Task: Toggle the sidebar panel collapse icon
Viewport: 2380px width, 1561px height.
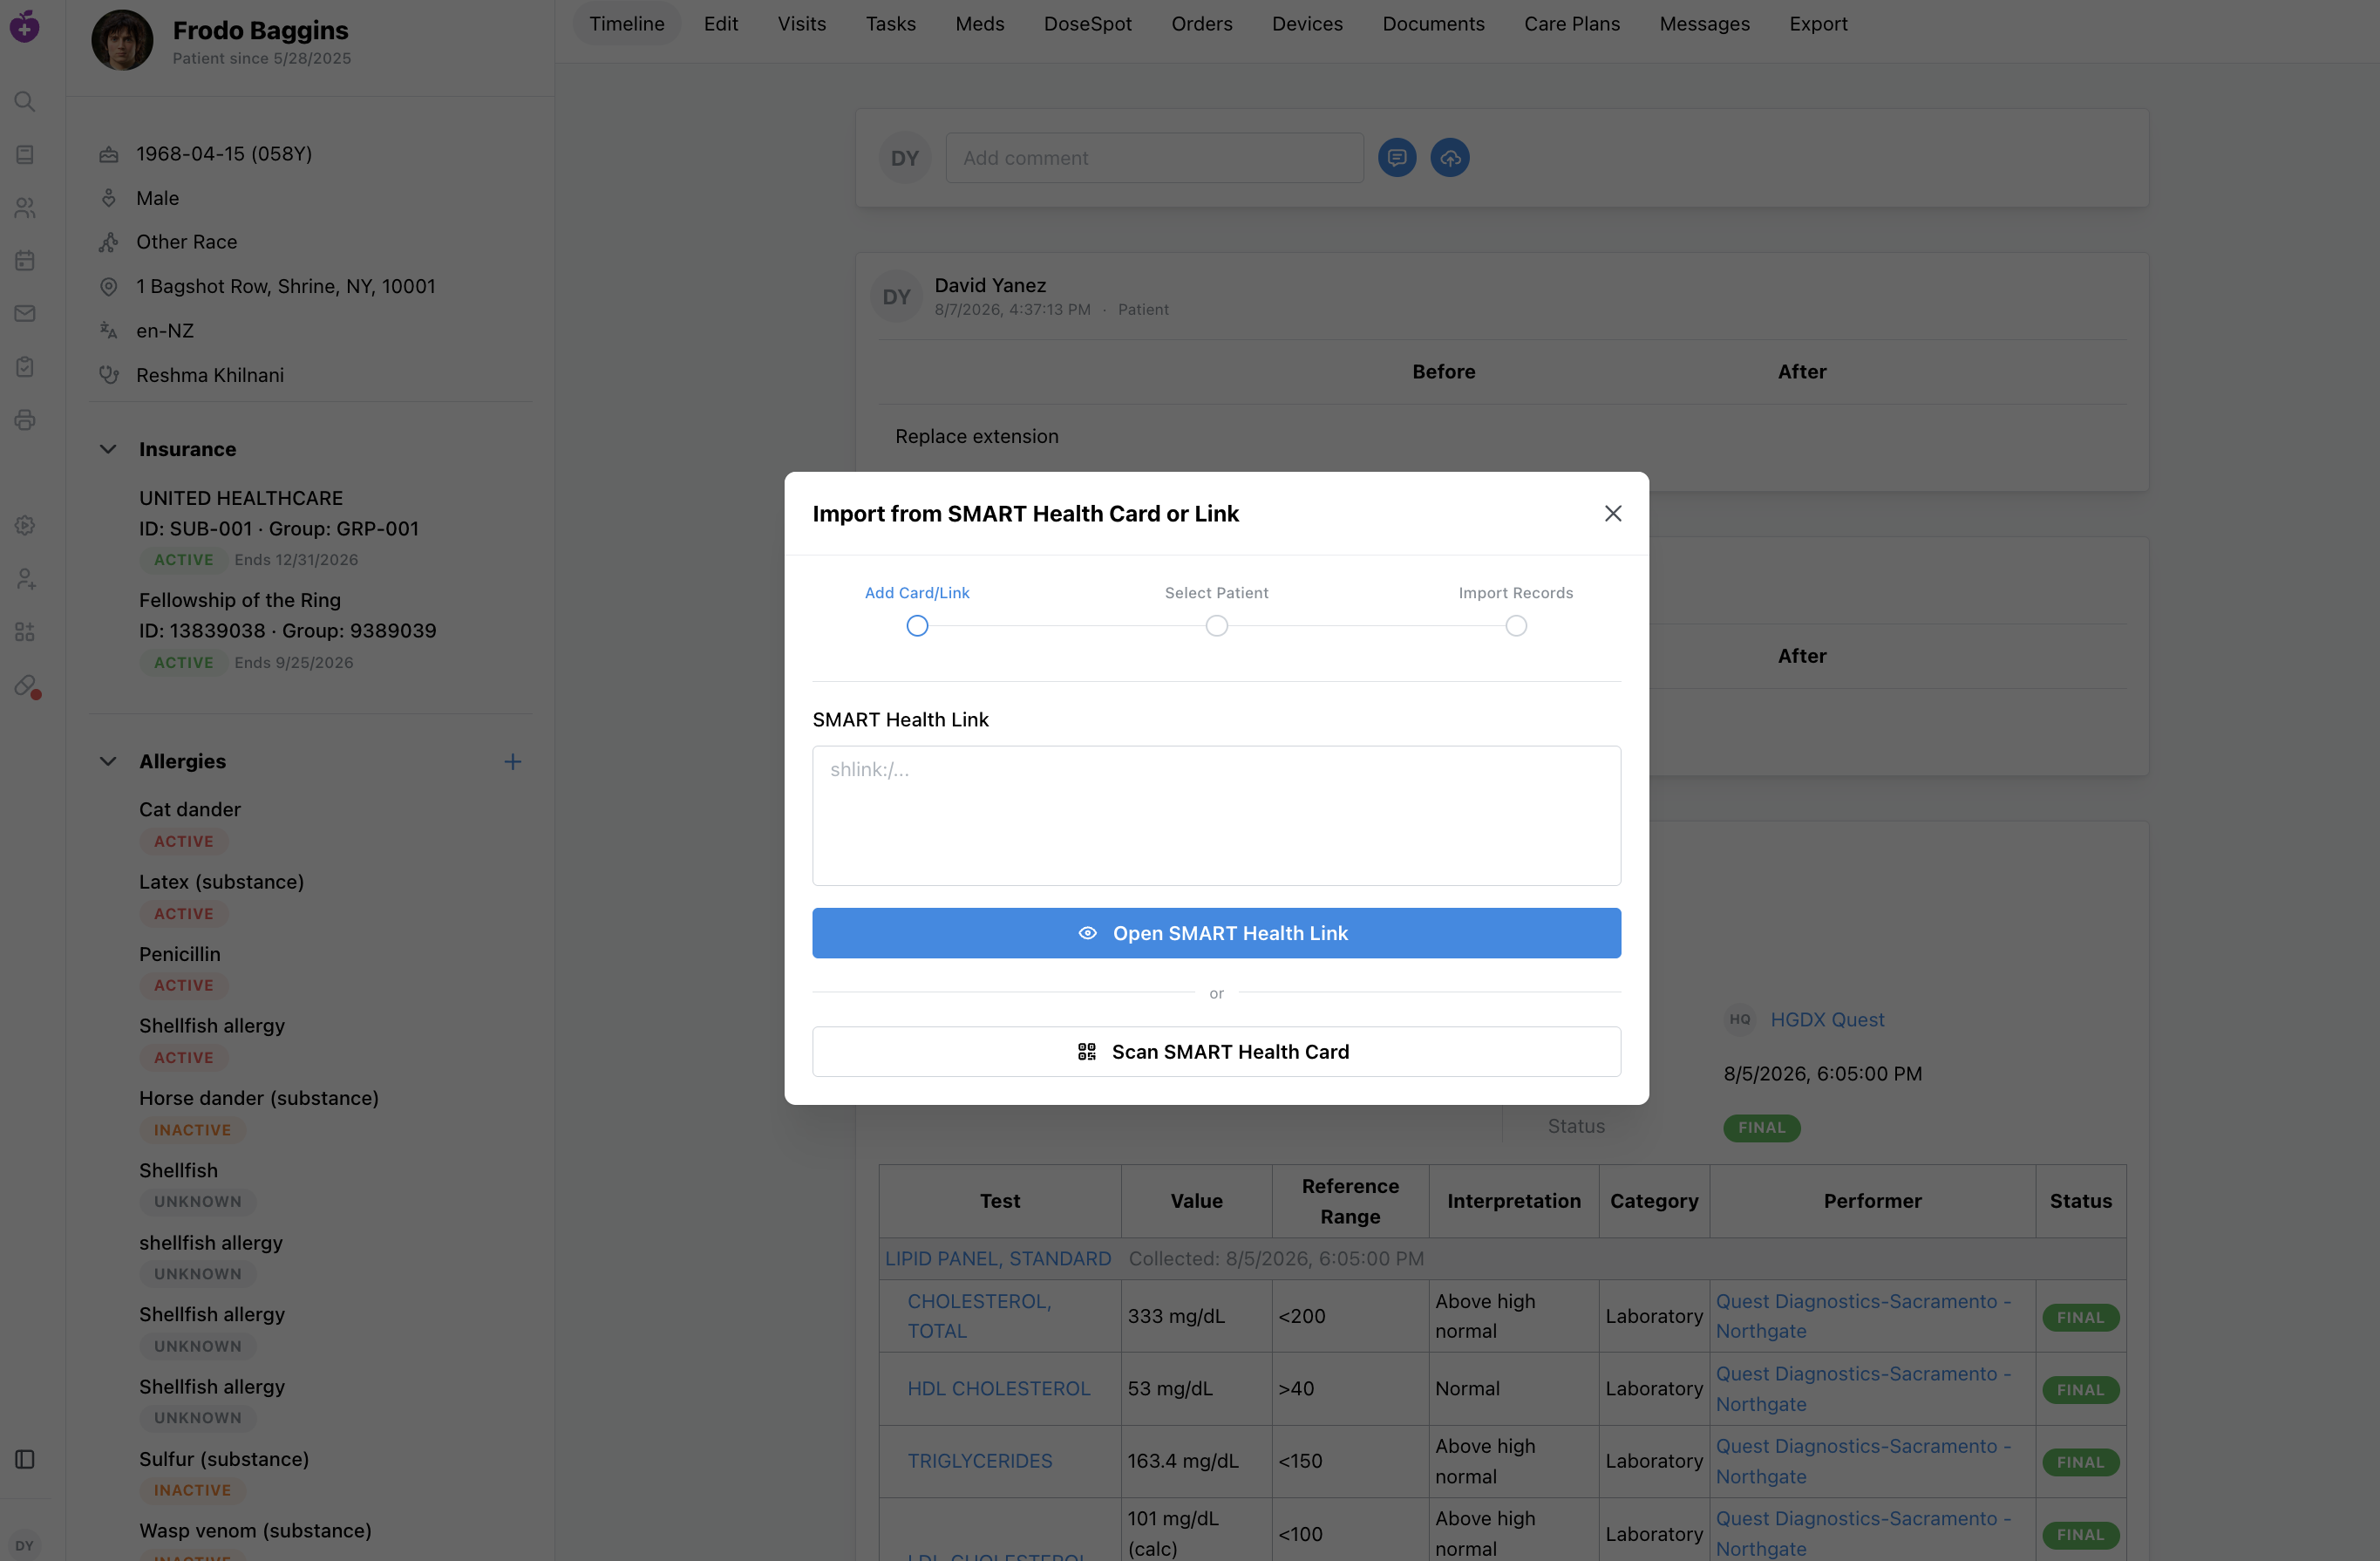Action: pos(25,1459)
